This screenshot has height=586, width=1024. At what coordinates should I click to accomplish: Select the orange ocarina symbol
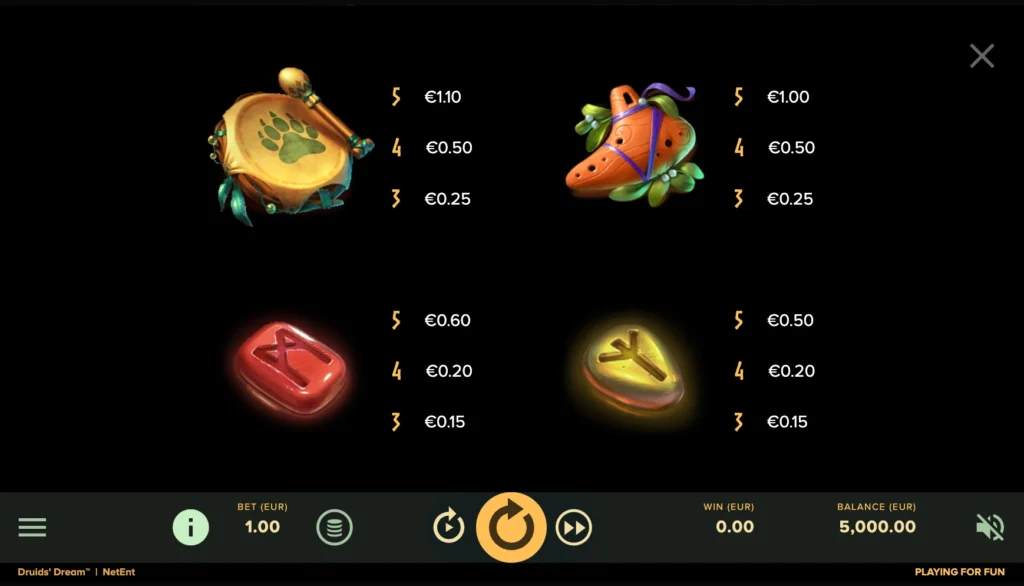pyautogui.click(x=635, y=144)
